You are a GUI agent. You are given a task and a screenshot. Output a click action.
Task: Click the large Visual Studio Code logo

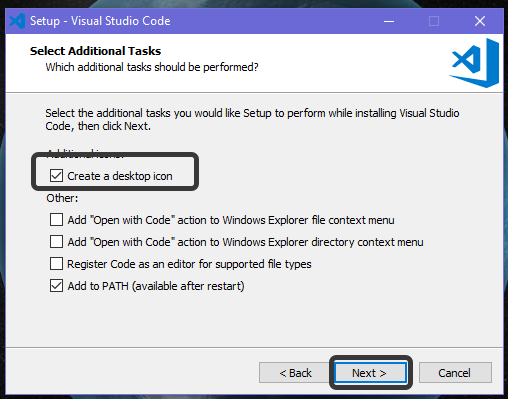474,63
